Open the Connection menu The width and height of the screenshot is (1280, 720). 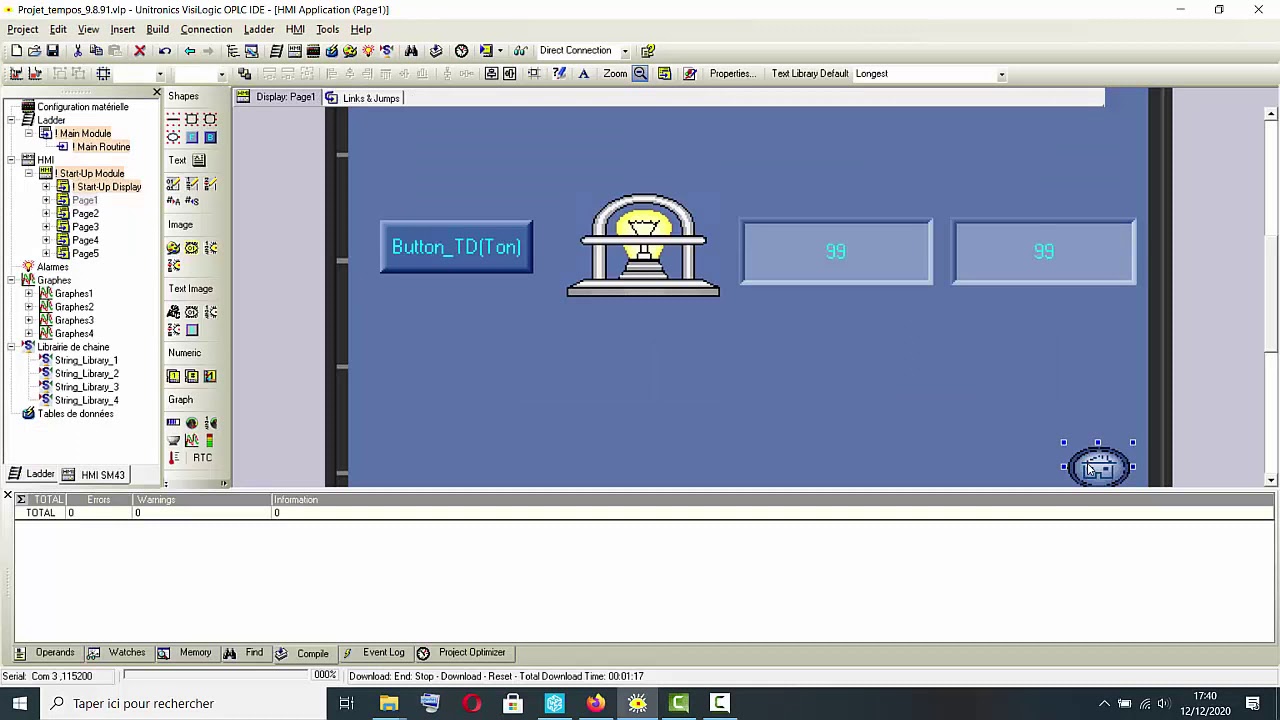[x=206, y=29]
